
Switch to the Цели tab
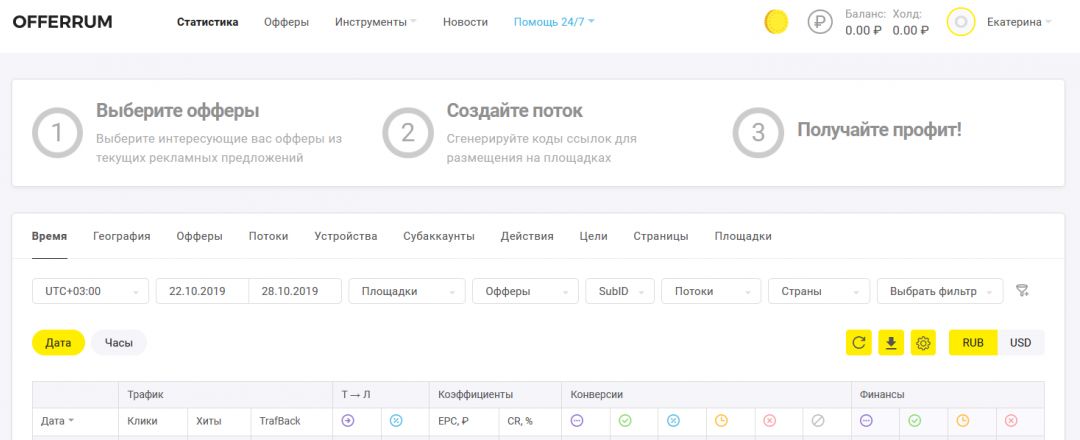click(594, 236)
